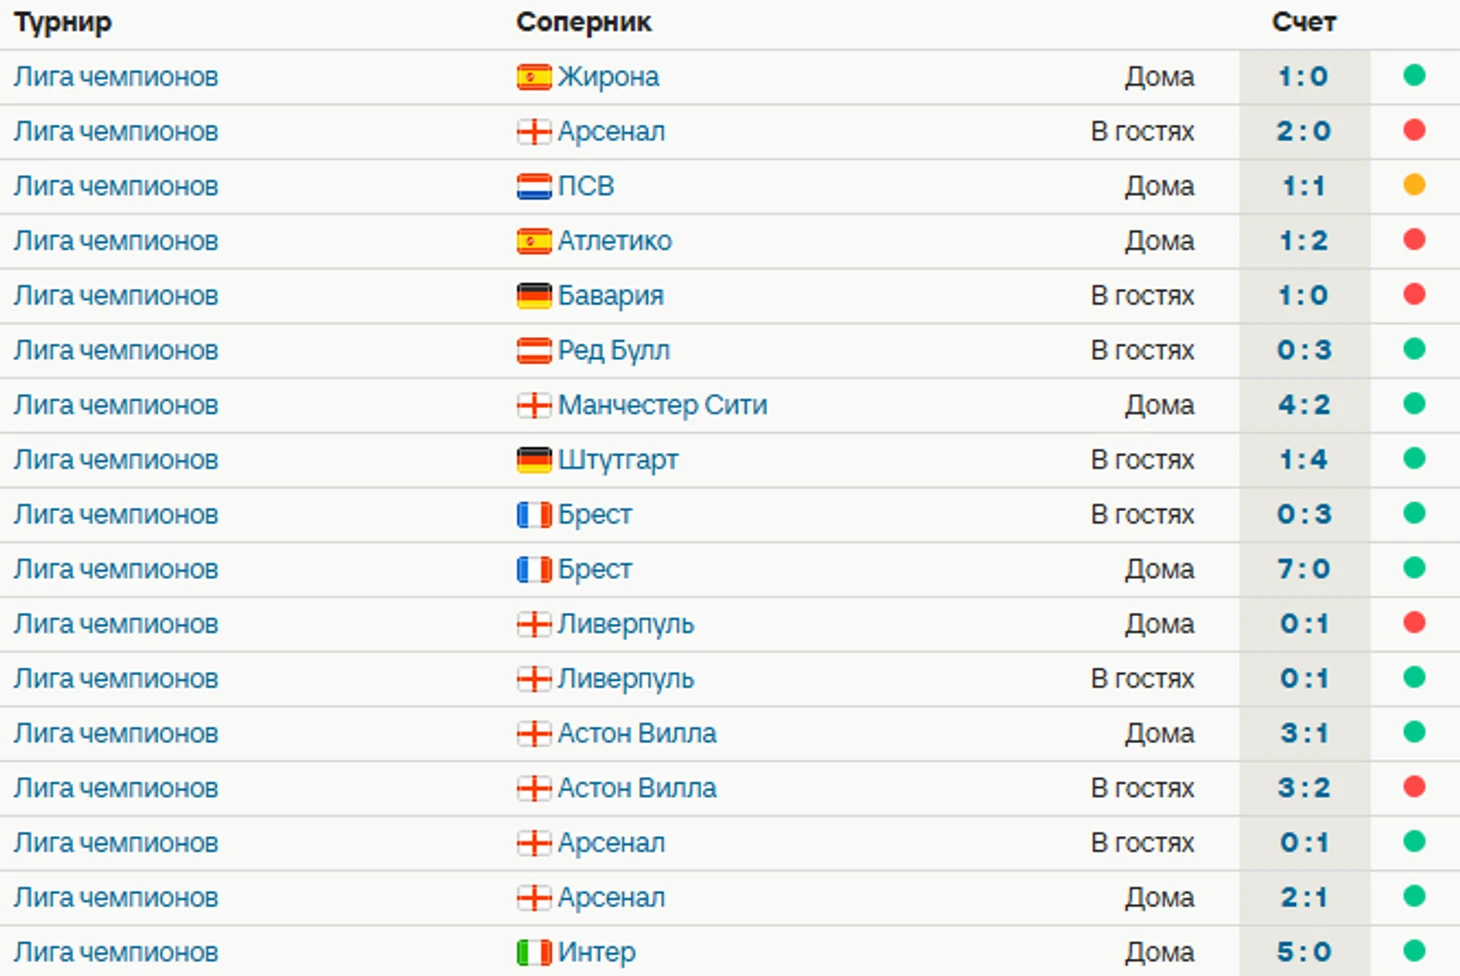Click the red loss indicator in the Атлетико row
Image resolution: width=1460 pixels, height=976 pixels.
pyautogui.click(x=1414, y=240)
